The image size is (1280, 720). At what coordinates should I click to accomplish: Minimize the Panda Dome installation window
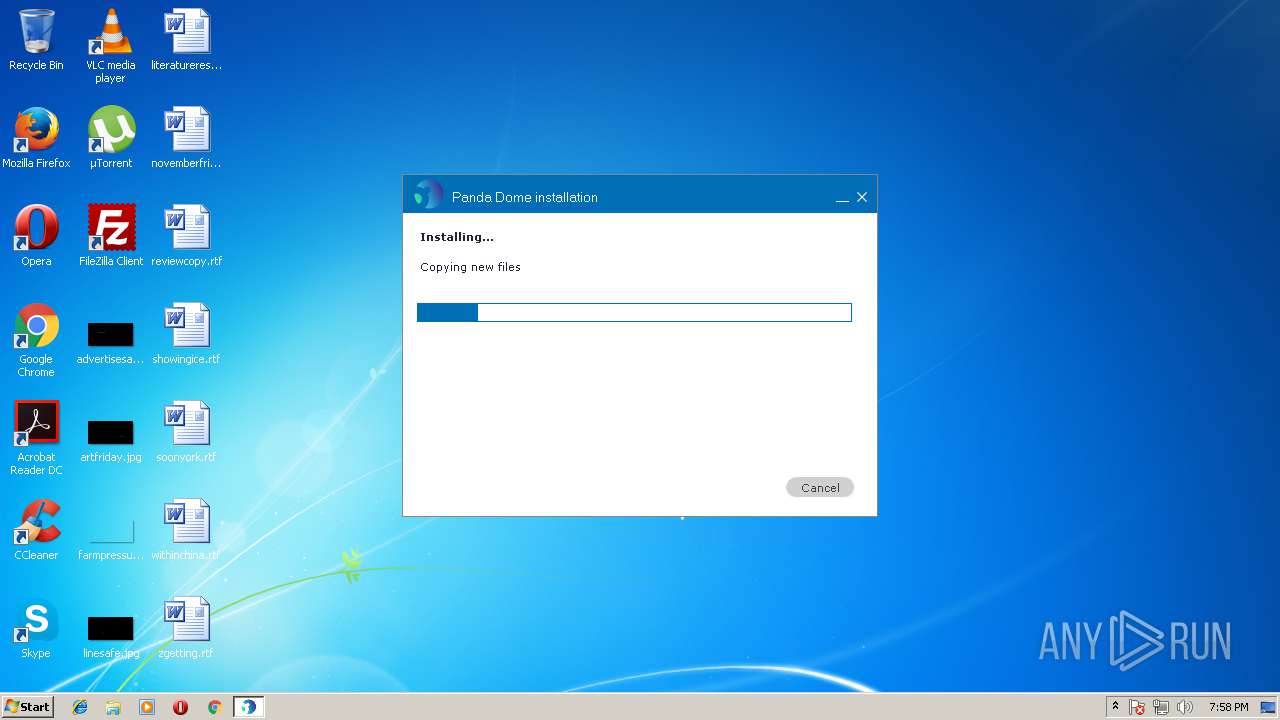pos(842,198)
